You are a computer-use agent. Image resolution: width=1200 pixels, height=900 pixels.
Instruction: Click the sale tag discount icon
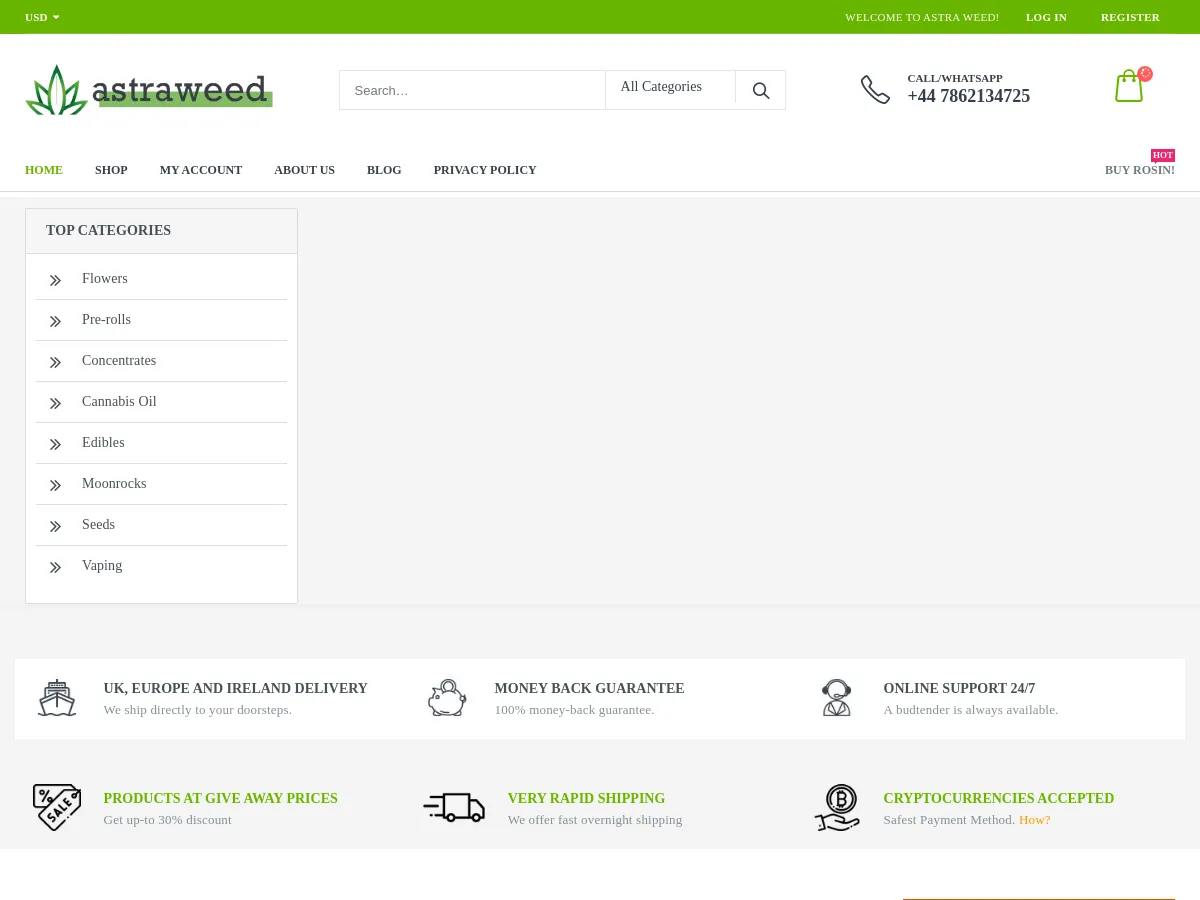tap(57, 807)
